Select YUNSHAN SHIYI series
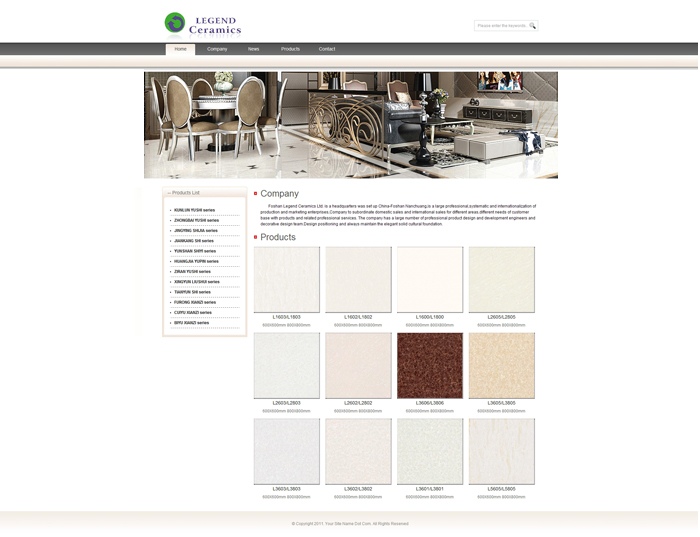The height and width of the screenshot is (537, 700). 194,251
